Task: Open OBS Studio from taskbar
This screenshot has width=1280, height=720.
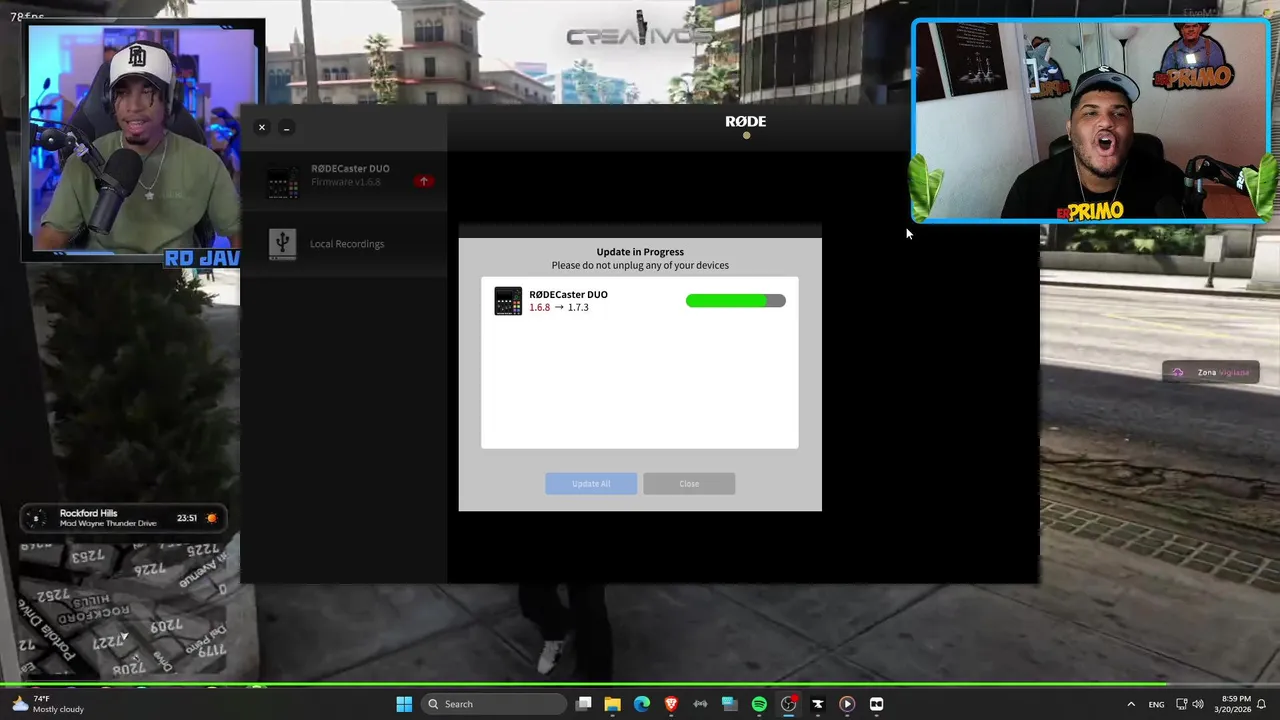Action: [x=788, y=704]
